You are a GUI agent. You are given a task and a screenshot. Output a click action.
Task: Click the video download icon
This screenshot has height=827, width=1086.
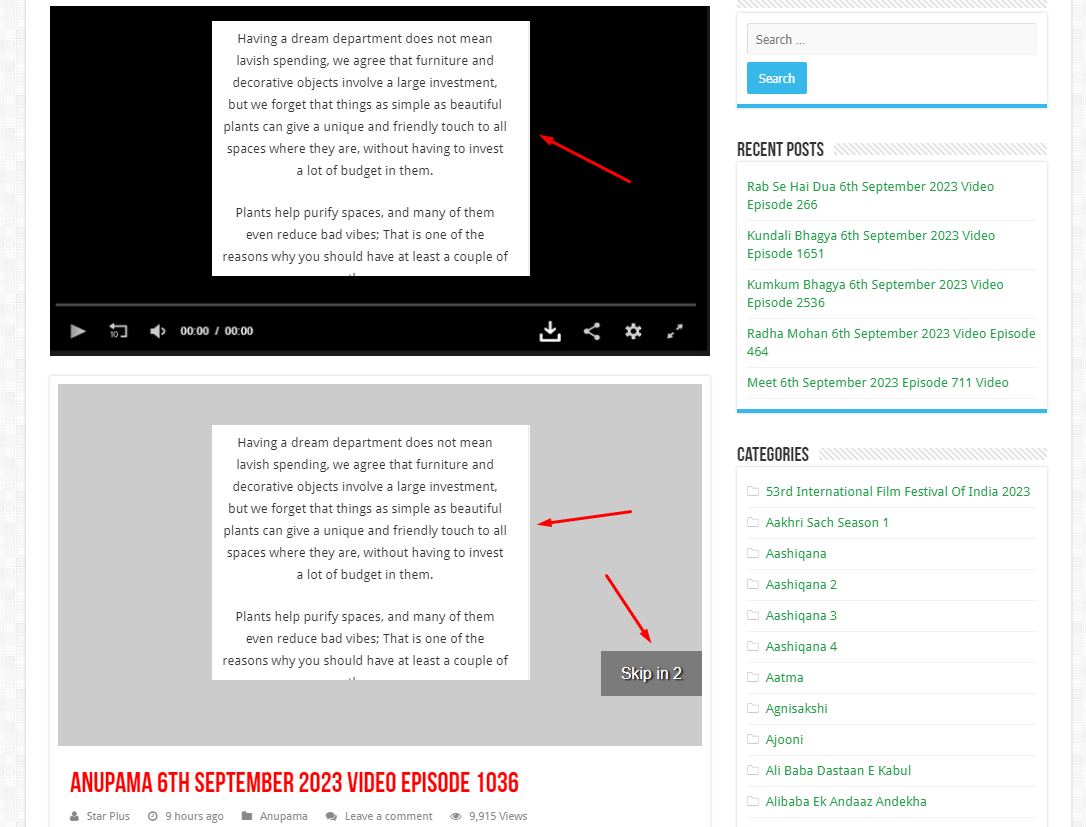tap(550, 331)
